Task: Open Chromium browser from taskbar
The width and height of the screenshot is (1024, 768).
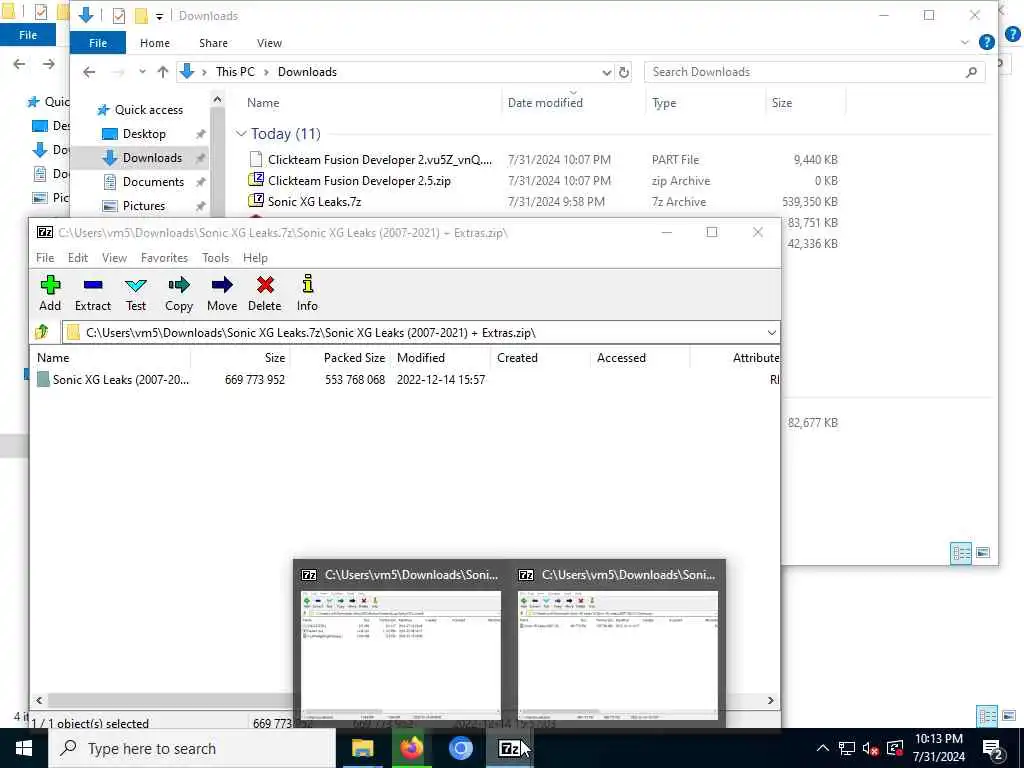Action: 460,748
